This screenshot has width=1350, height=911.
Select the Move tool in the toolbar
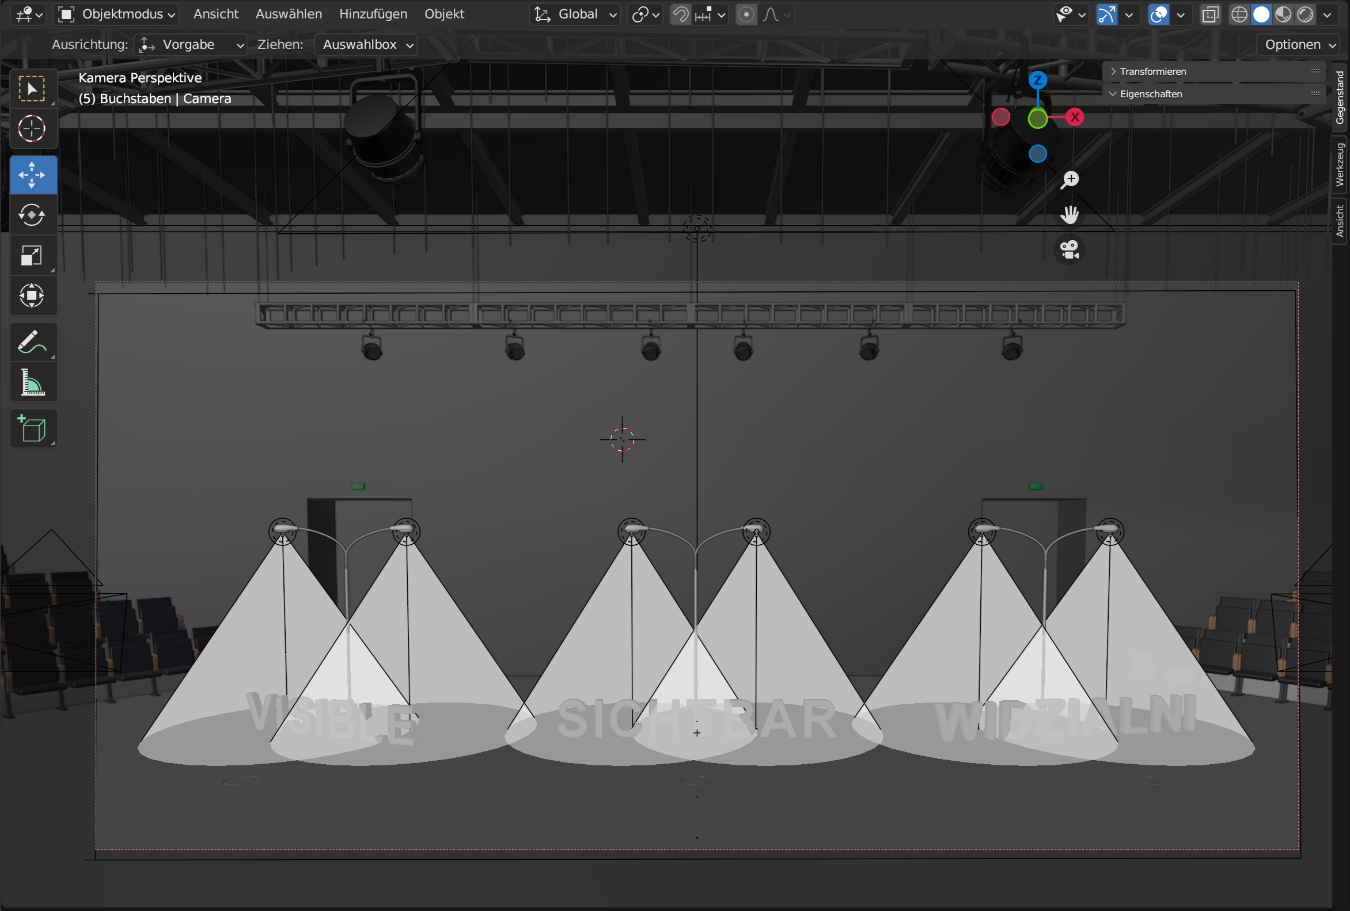click(32, 175)
